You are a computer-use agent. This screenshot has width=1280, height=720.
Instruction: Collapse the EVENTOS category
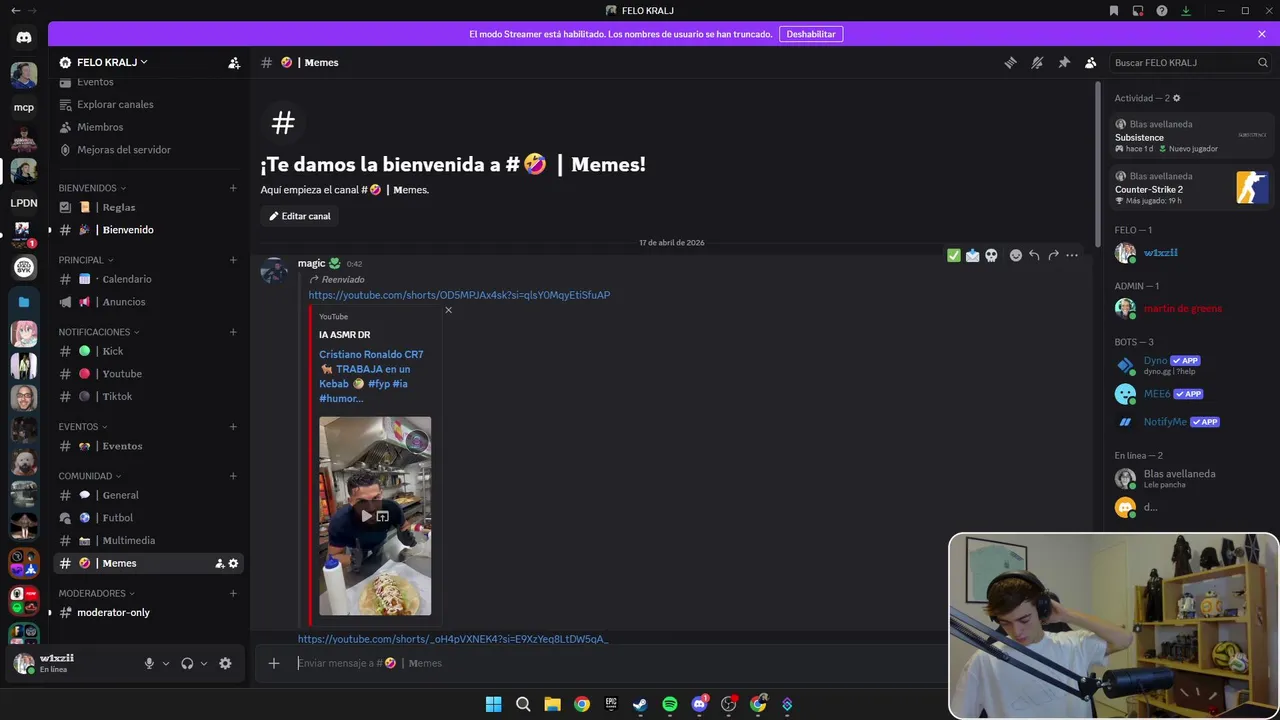click(82, 427)
